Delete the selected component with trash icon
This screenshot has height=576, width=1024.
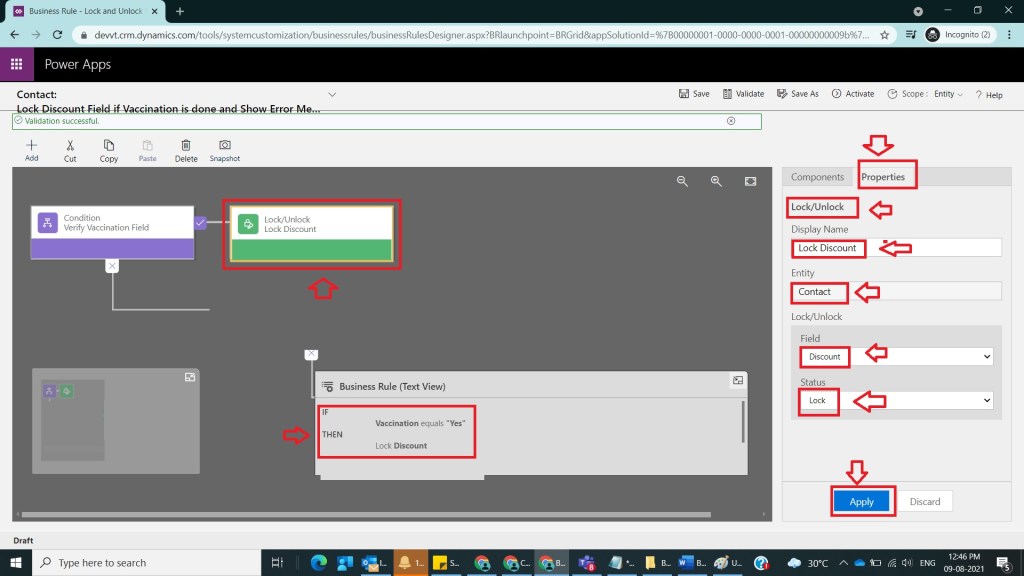186,146
